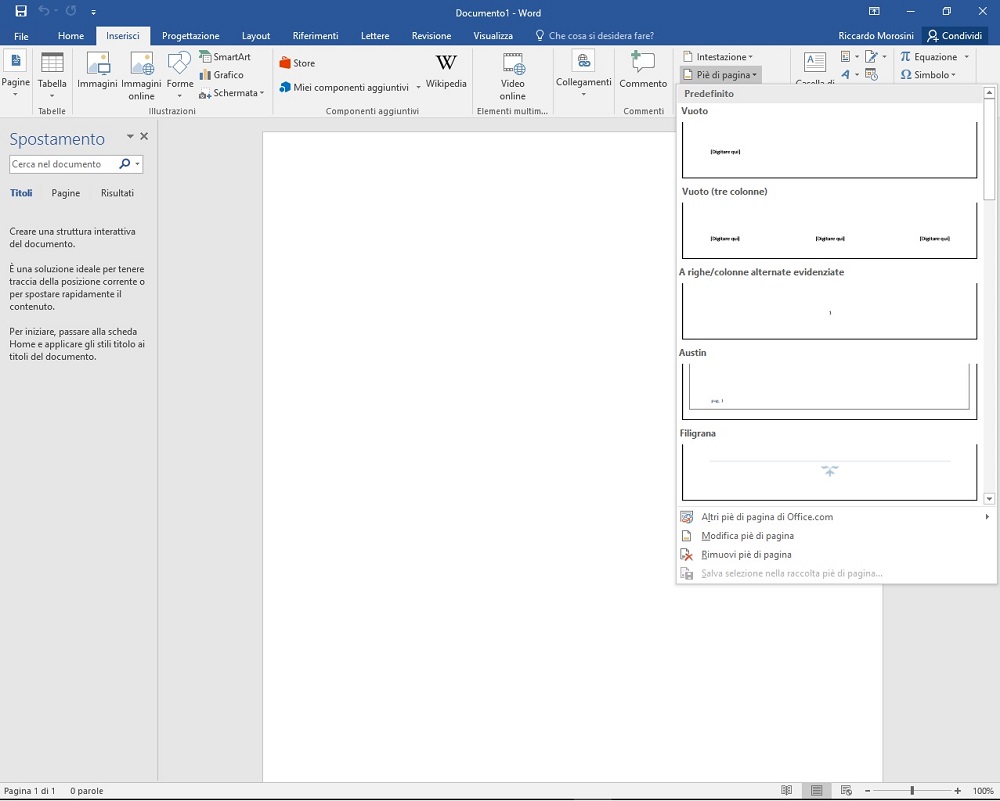The width and height of the screenshot is (1000, 801).
Task: Choose the Vuoto footer thumbnail
Action: click(x=829, y=150)
